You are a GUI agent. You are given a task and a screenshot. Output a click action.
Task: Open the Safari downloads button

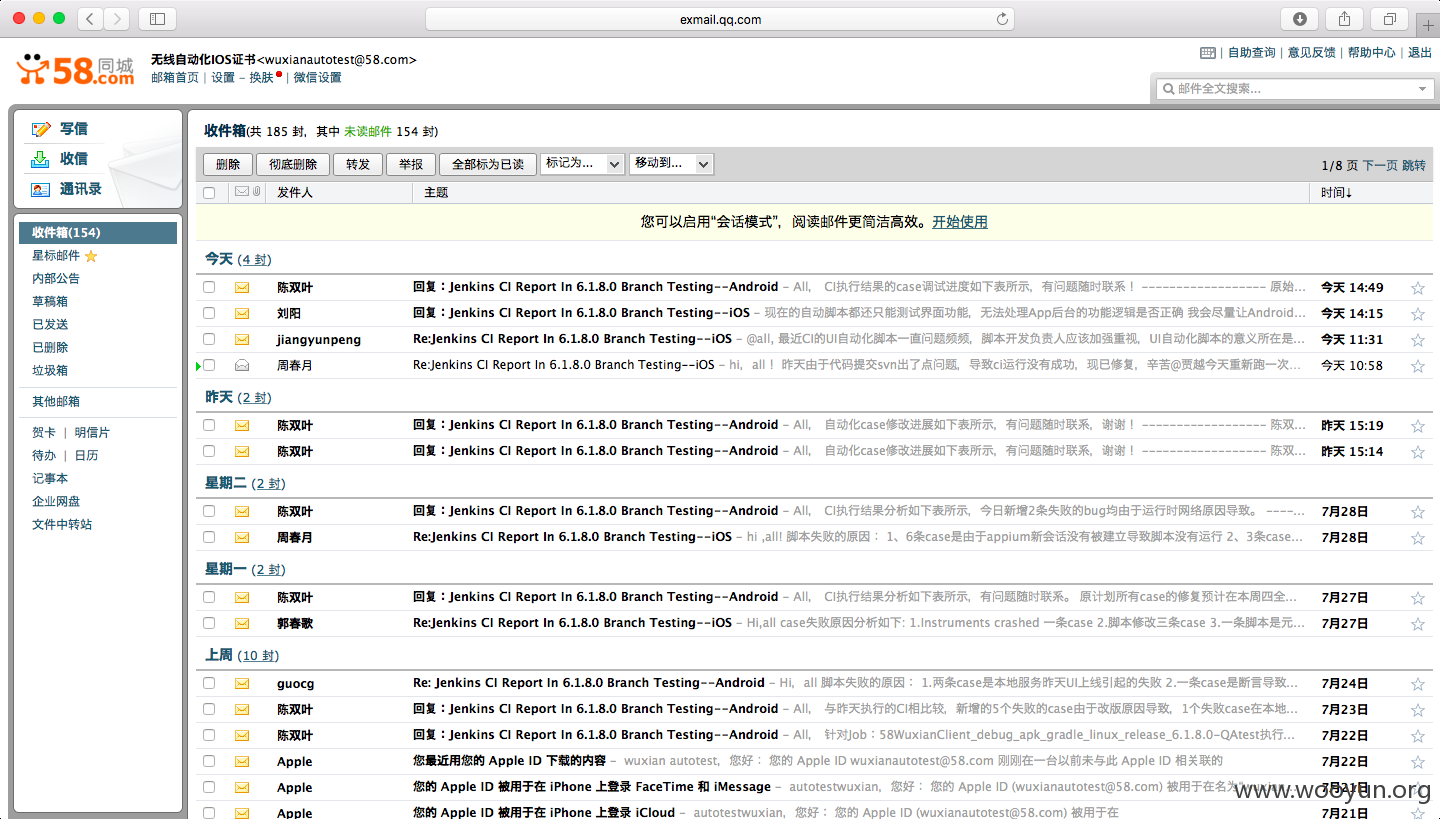(1300, 18)
